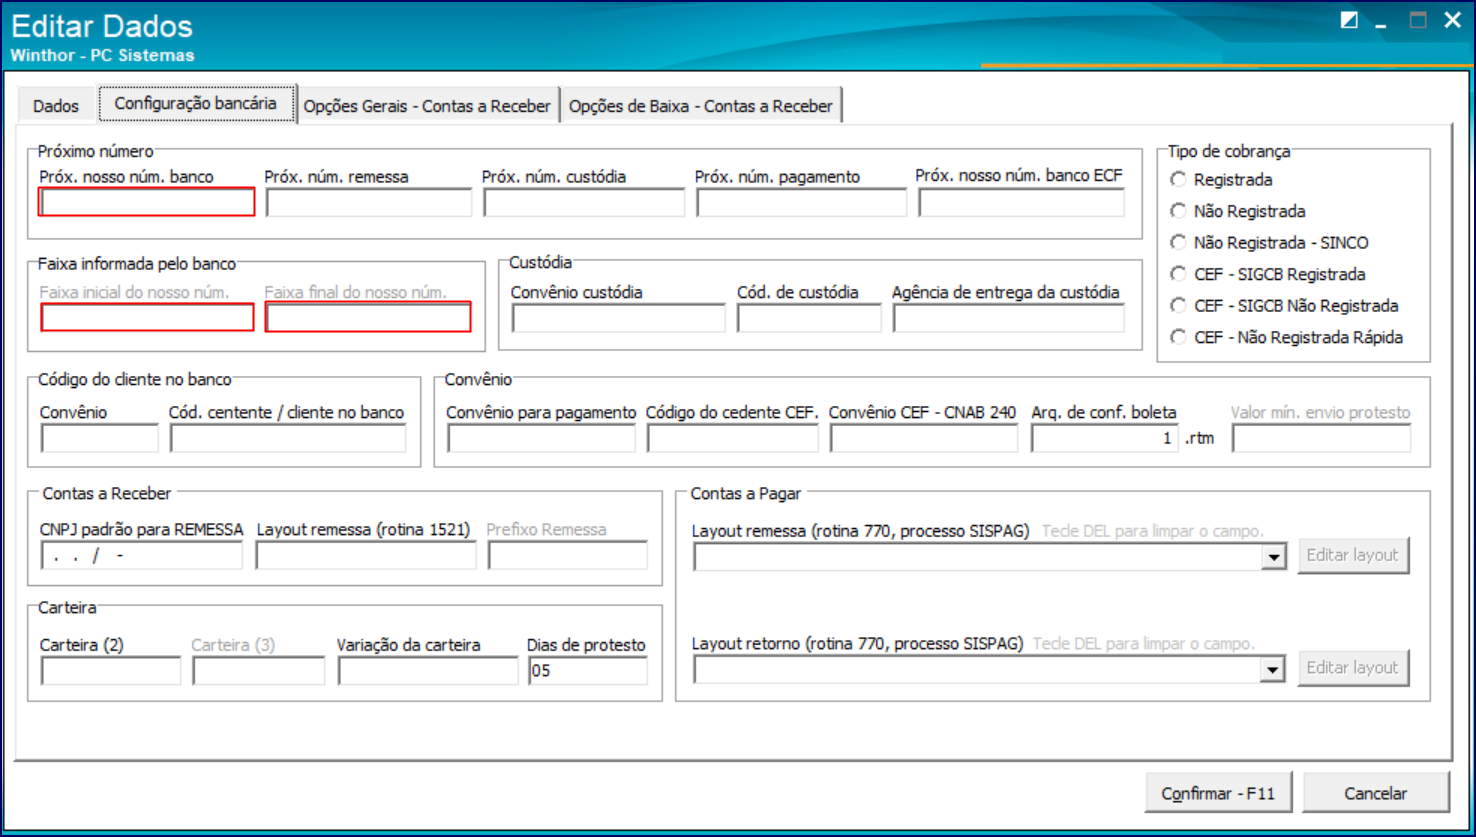Image resolution: width=1476 pixels, height=837 pixels.
Task: Click Convênio field in Código do cliente
Action: pos(100,438)
